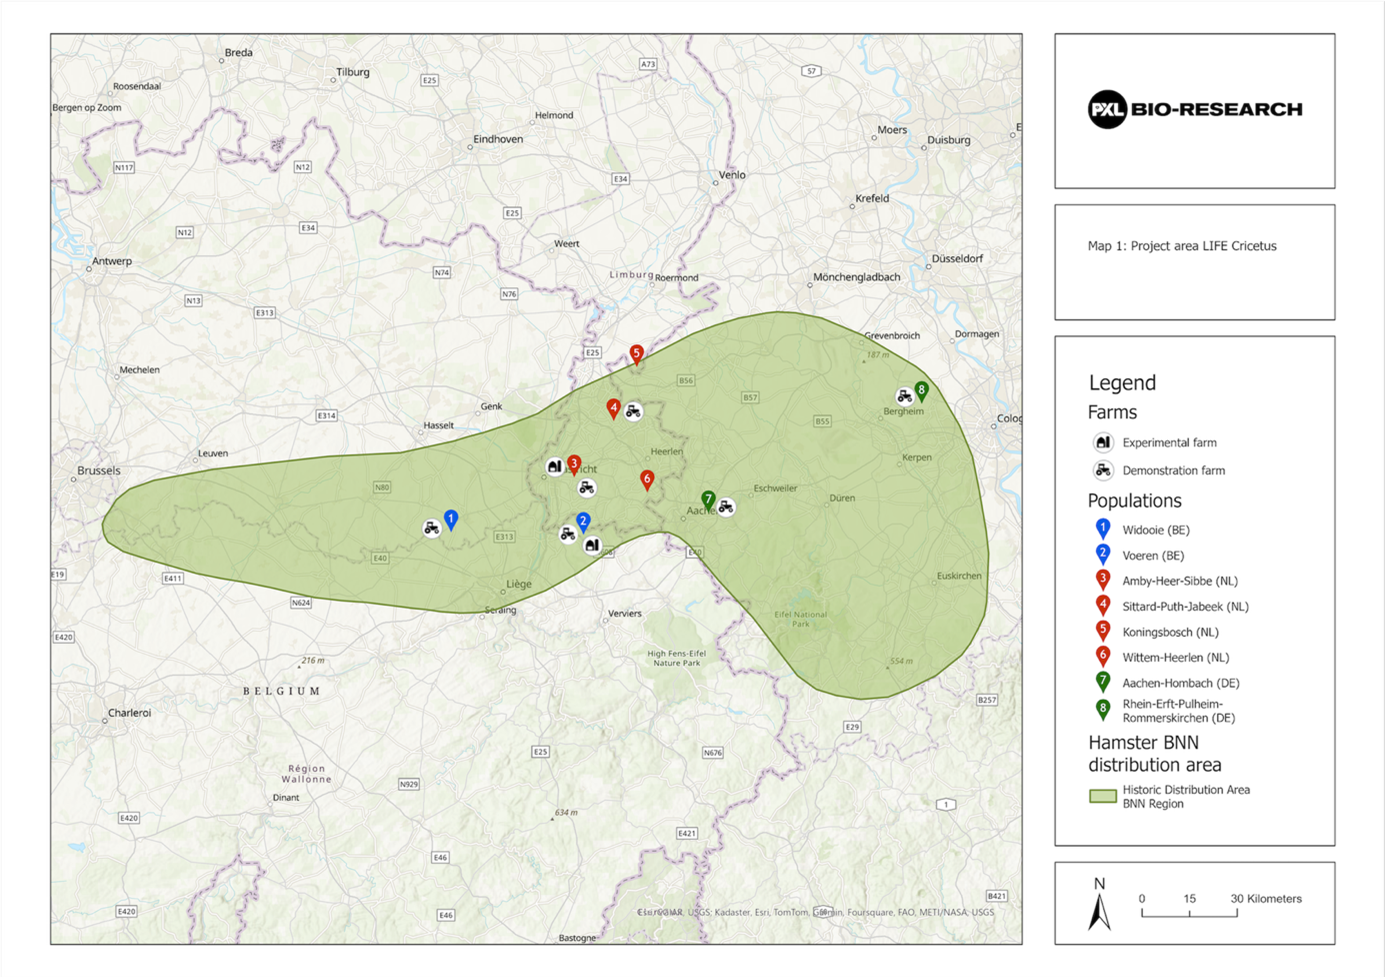Click the Brussels city label on map
Image resolution: width=1385 pixels, height=977 pixels.
(x=98, y=471)
